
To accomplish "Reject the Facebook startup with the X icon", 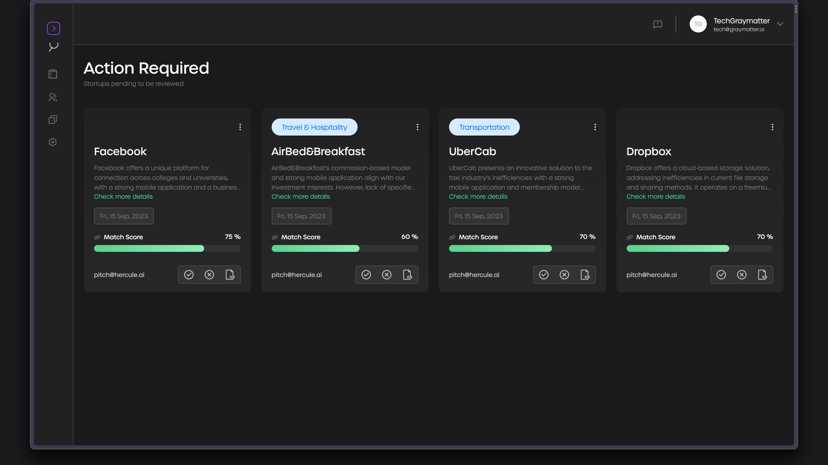I will tap(209, 274).
